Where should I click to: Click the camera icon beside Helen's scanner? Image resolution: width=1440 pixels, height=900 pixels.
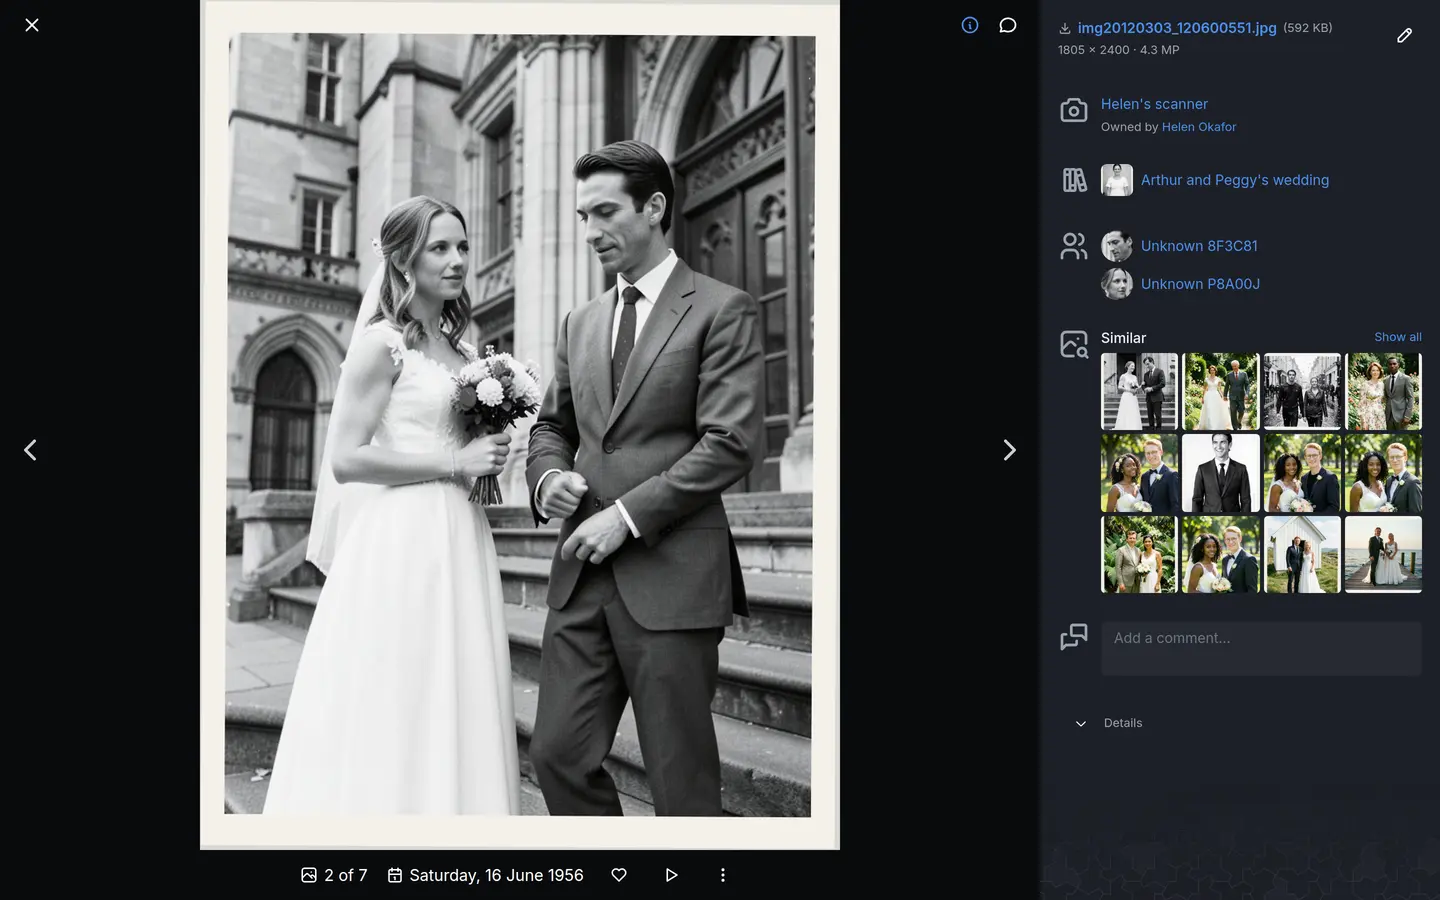coord(1074,110)
